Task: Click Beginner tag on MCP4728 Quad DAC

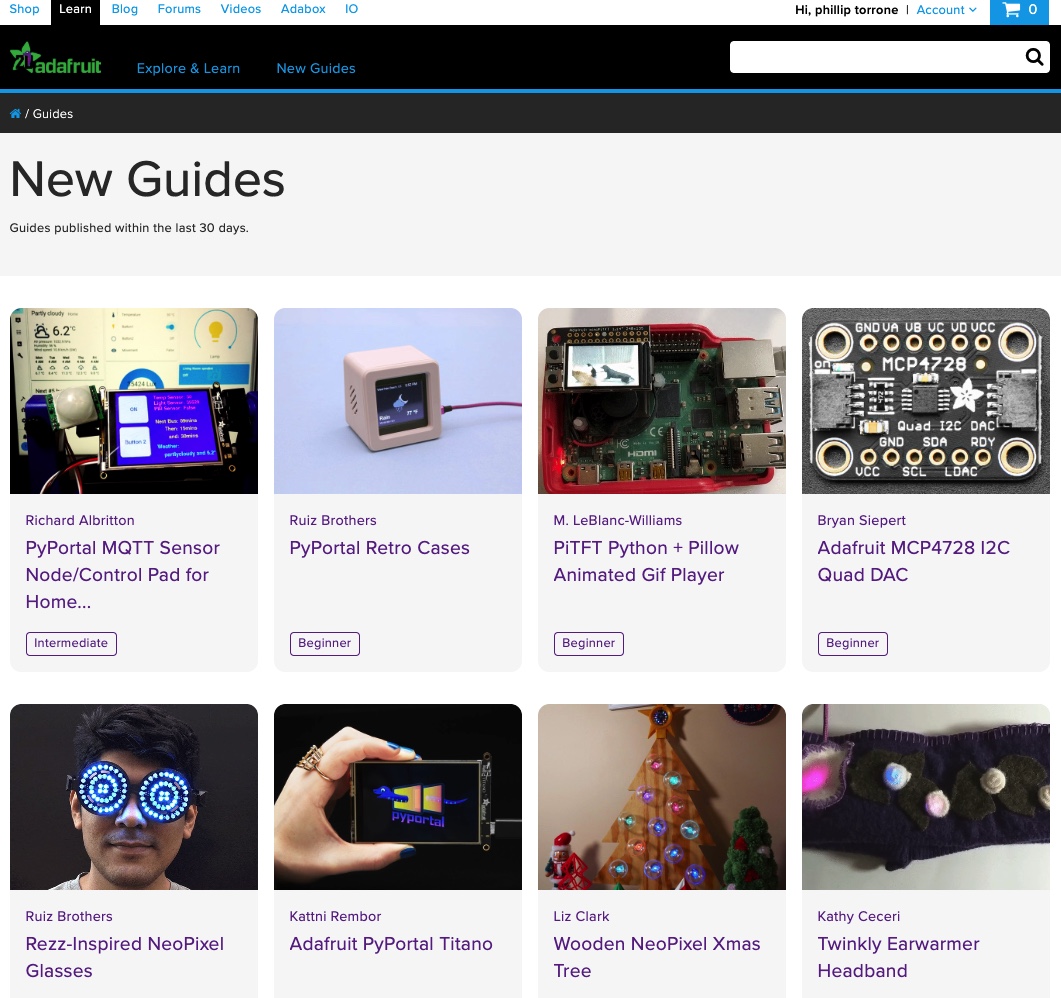Action: pos(853,643)
